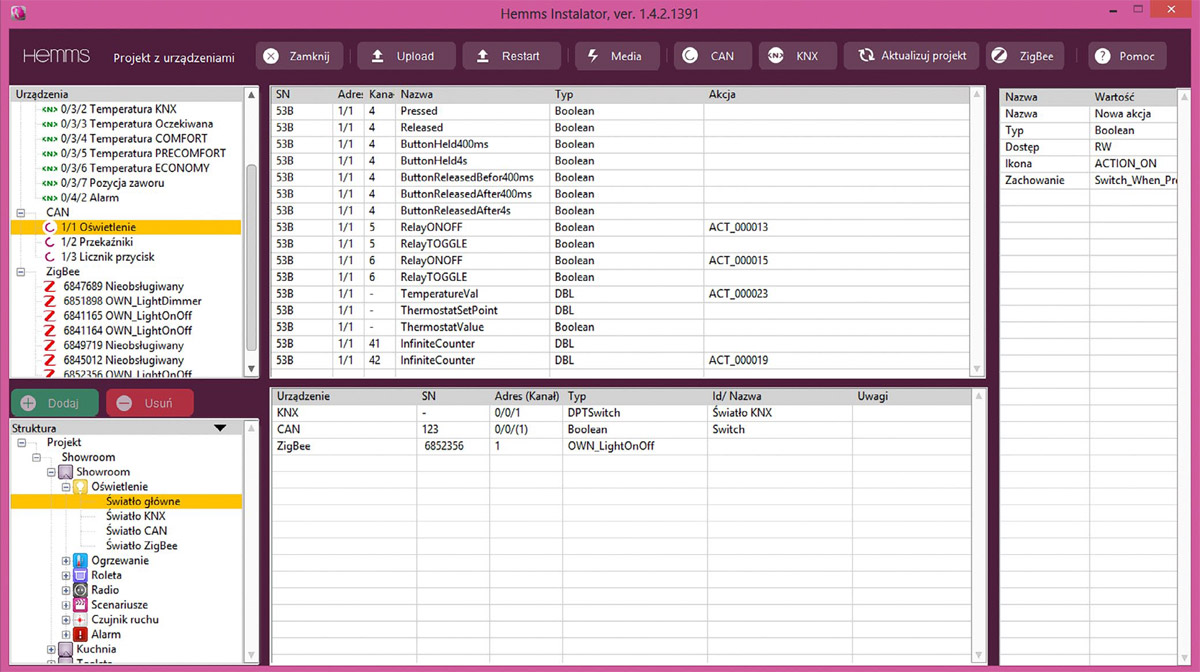Select the RelayTOGGLE row for channel 5
This screenshot has width=1200, height=672.
click(x=620, y=244)
